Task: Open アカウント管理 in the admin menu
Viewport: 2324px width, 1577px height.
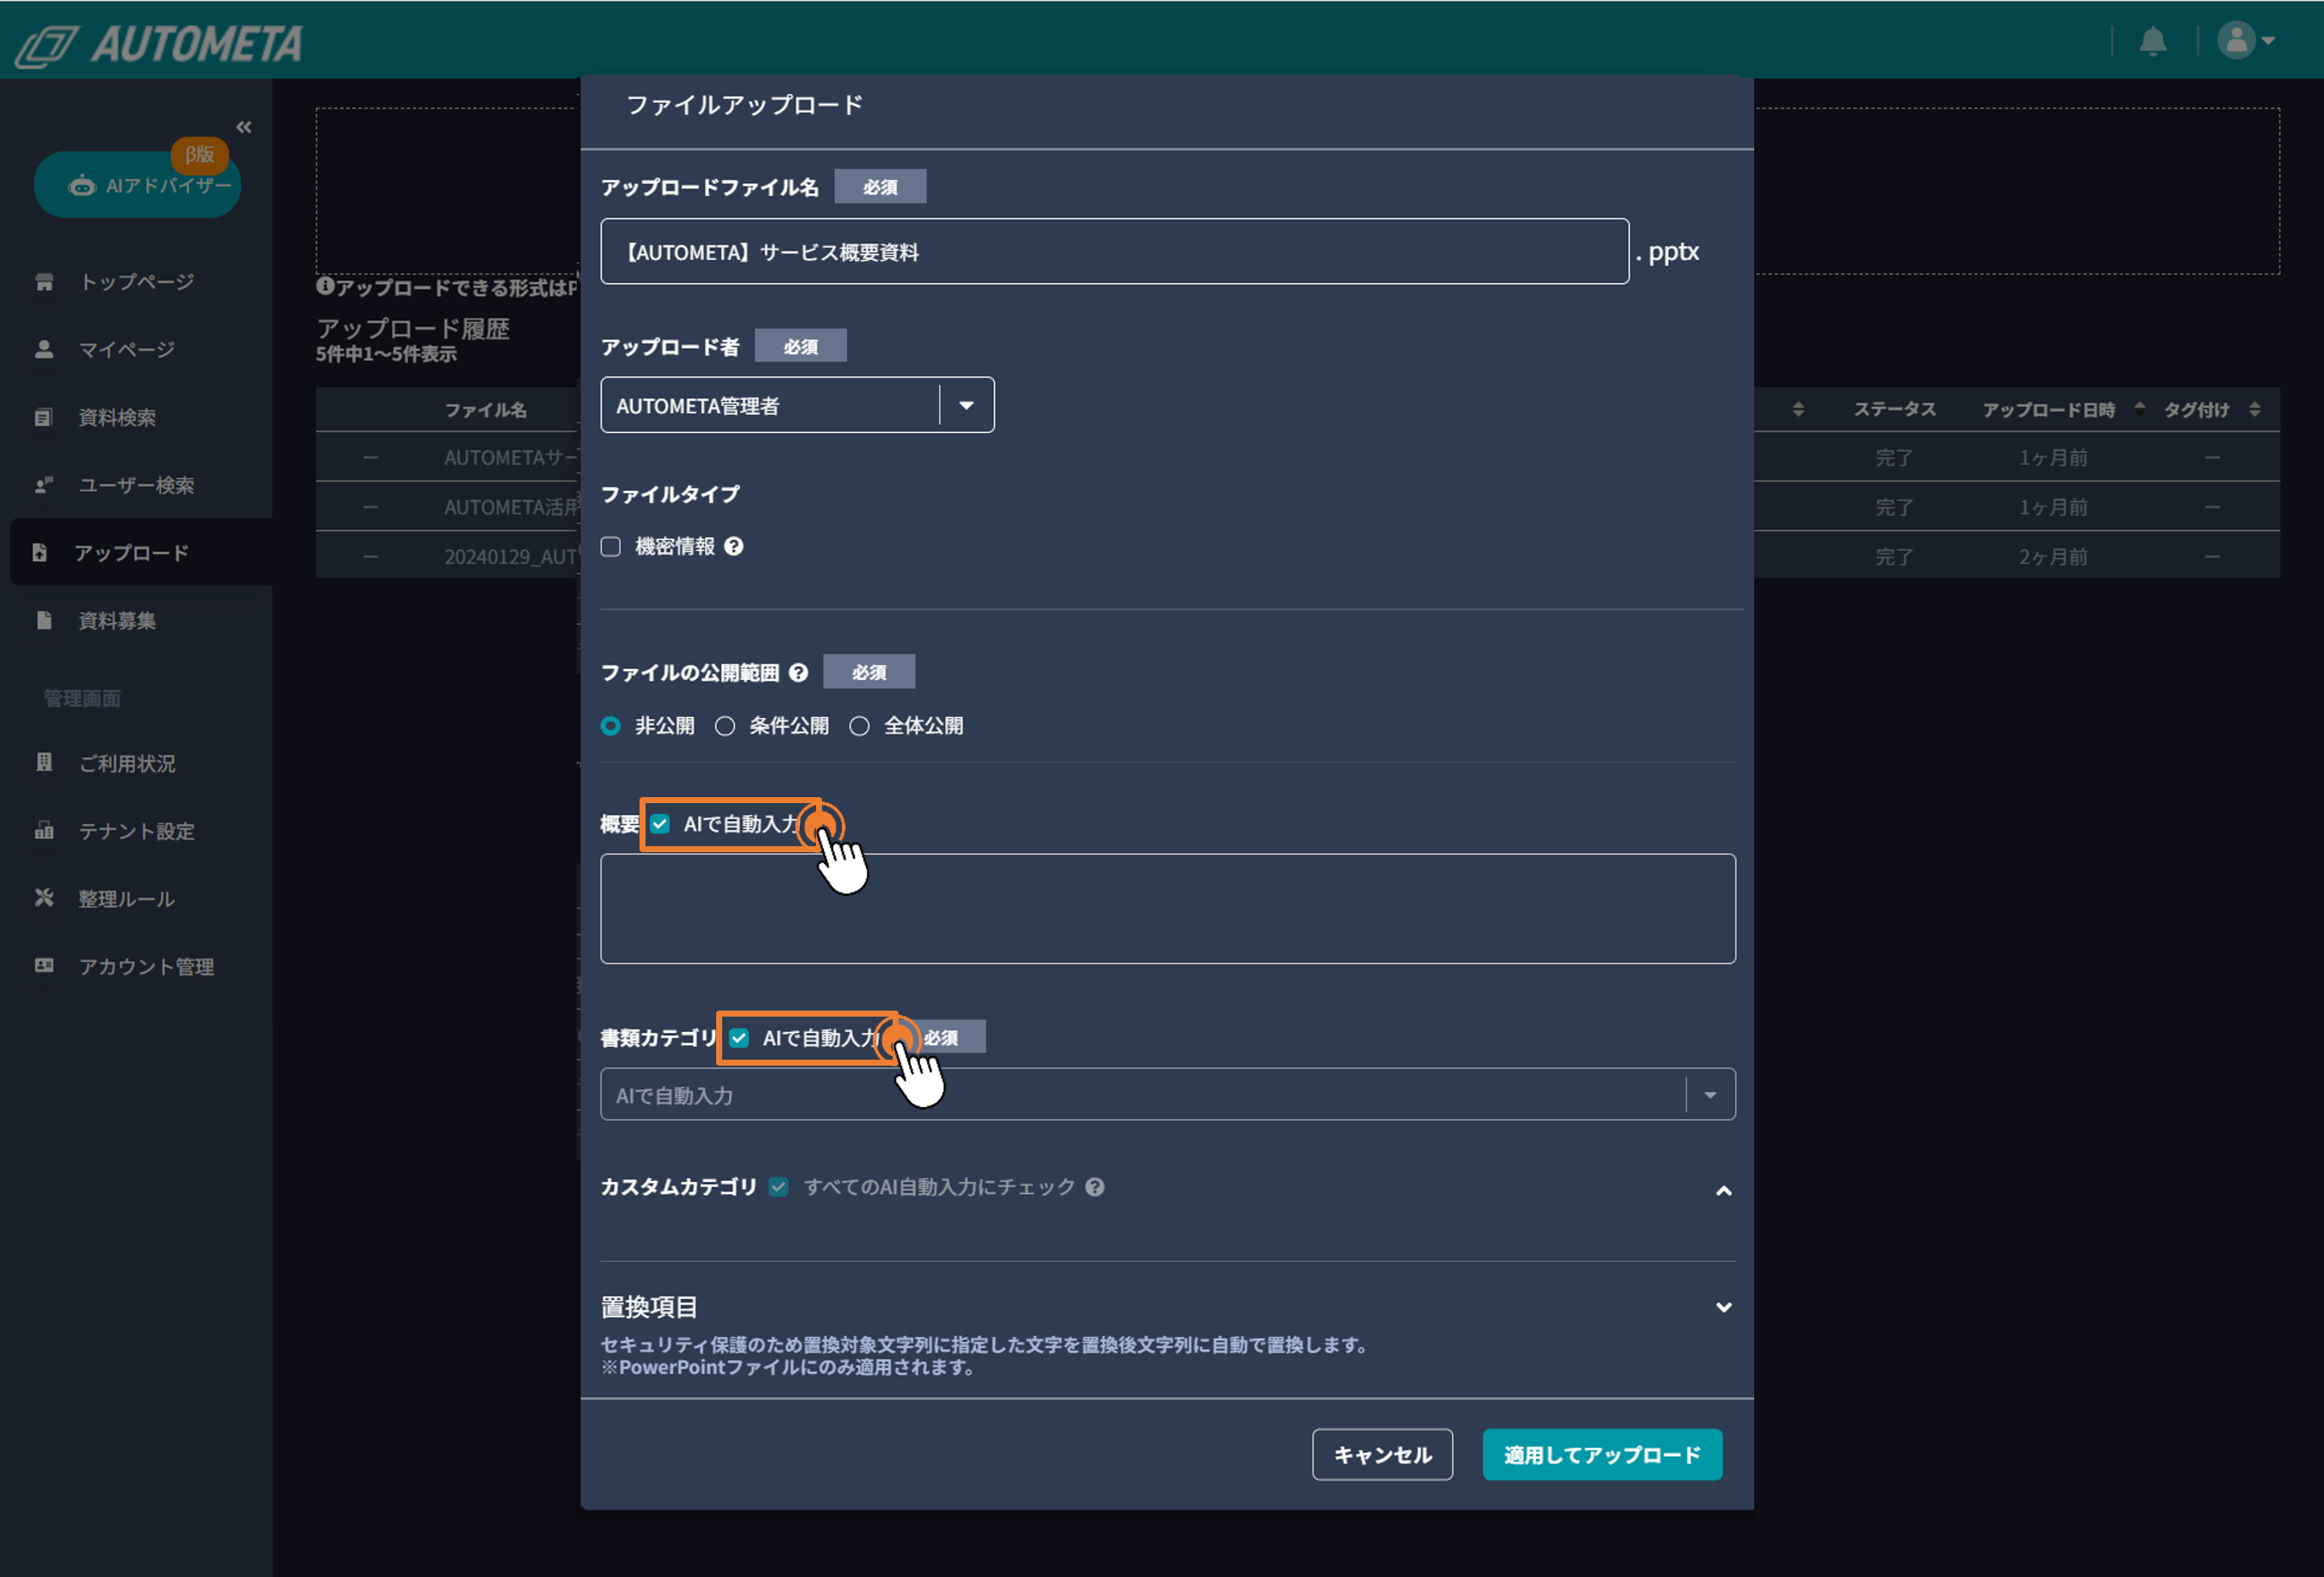Action: coord(146,966)
